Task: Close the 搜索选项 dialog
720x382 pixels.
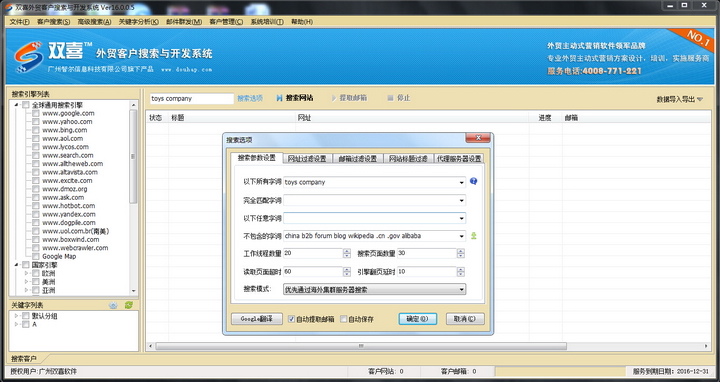Action: [478, 138]
